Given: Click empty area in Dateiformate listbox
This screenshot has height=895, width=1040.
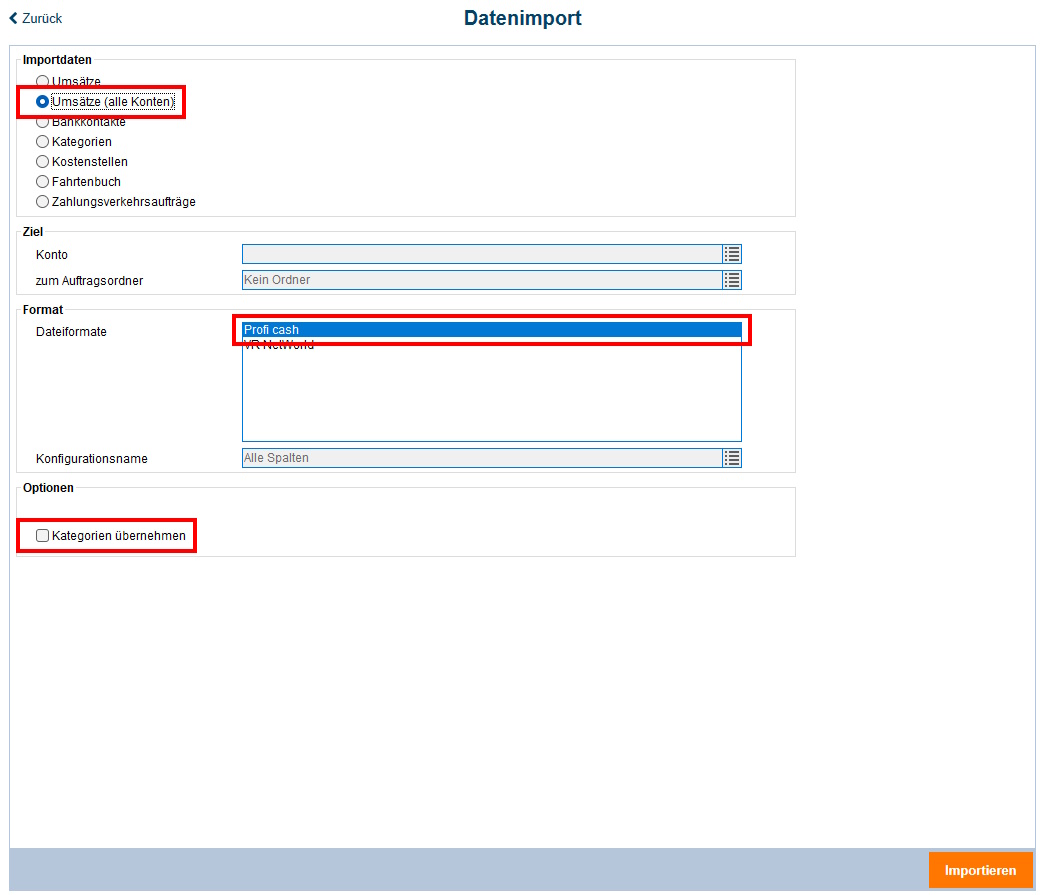Looking at the screenshot, I should coord(490,400).
